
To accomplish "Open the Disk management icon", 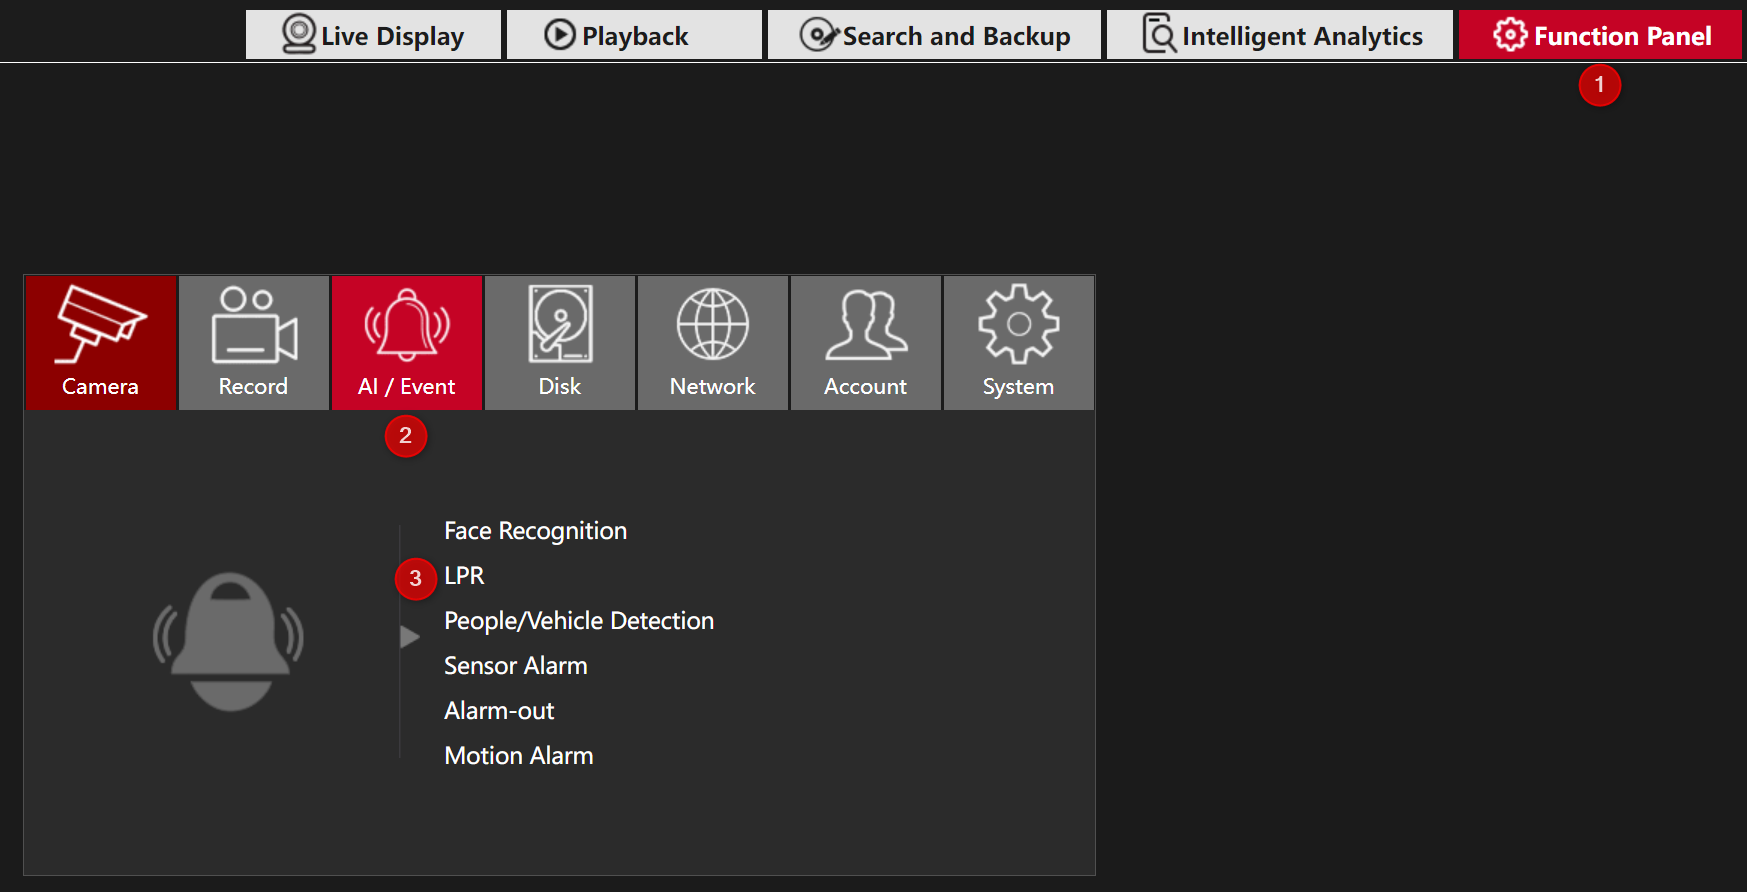I will (560, 325).
